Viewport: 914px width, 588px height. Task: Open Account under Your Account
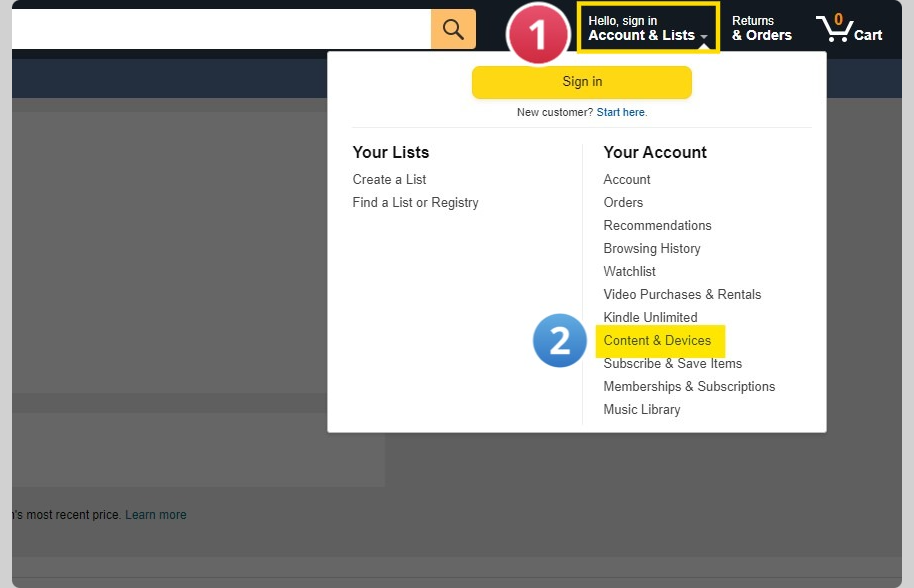(x=627, y=179)
